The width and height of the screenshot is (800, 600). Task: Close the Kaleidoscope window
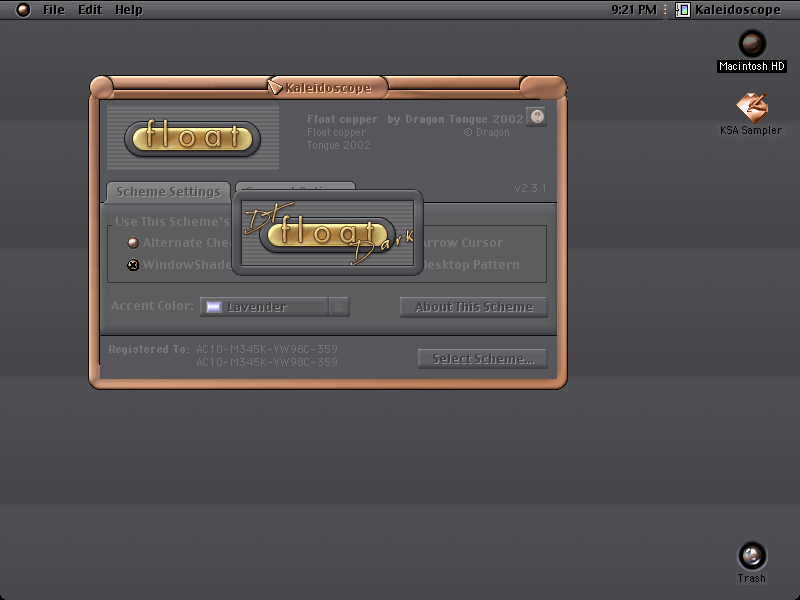coord(102,87)
